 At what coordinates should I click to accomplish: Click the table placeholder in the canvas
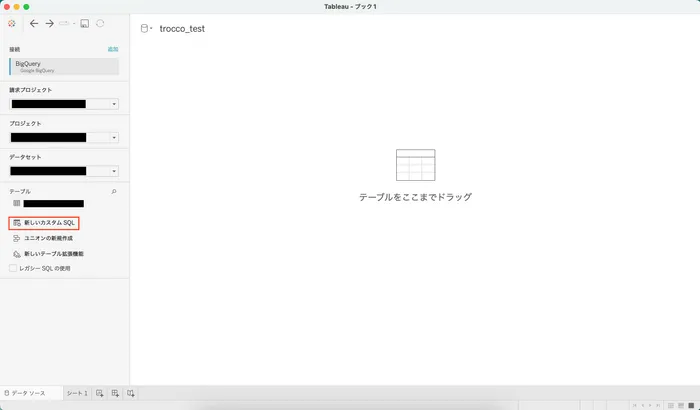click(x=416, y=165)
